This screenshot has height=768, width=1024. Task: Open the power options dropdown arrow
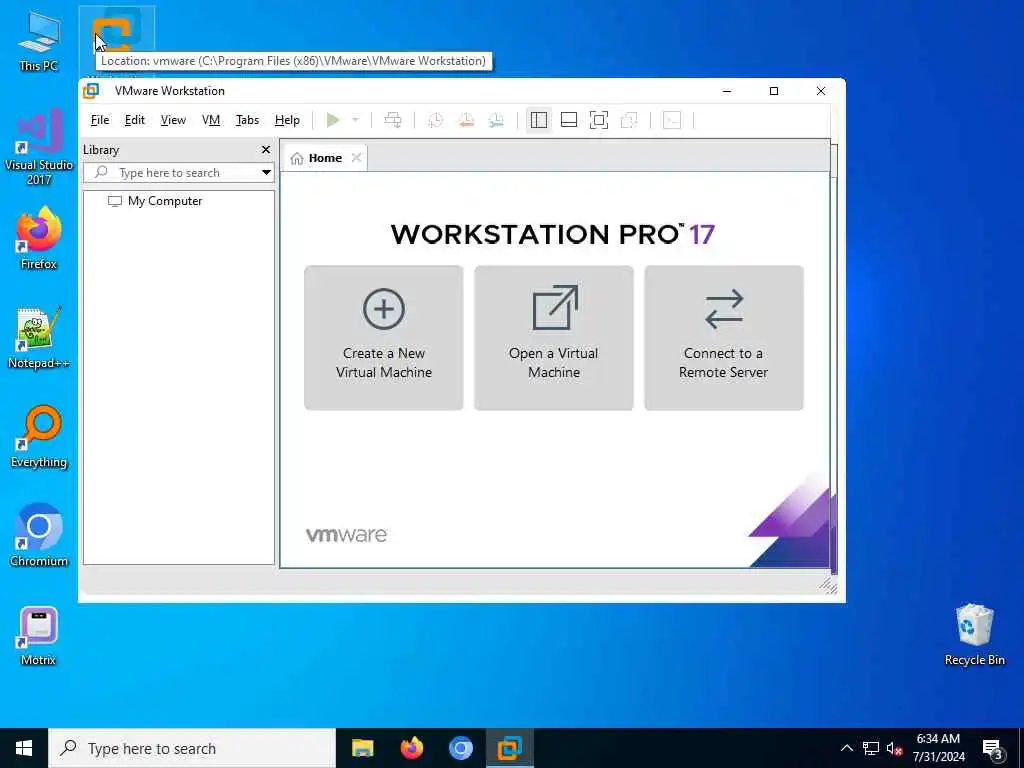tap(355, 120)
